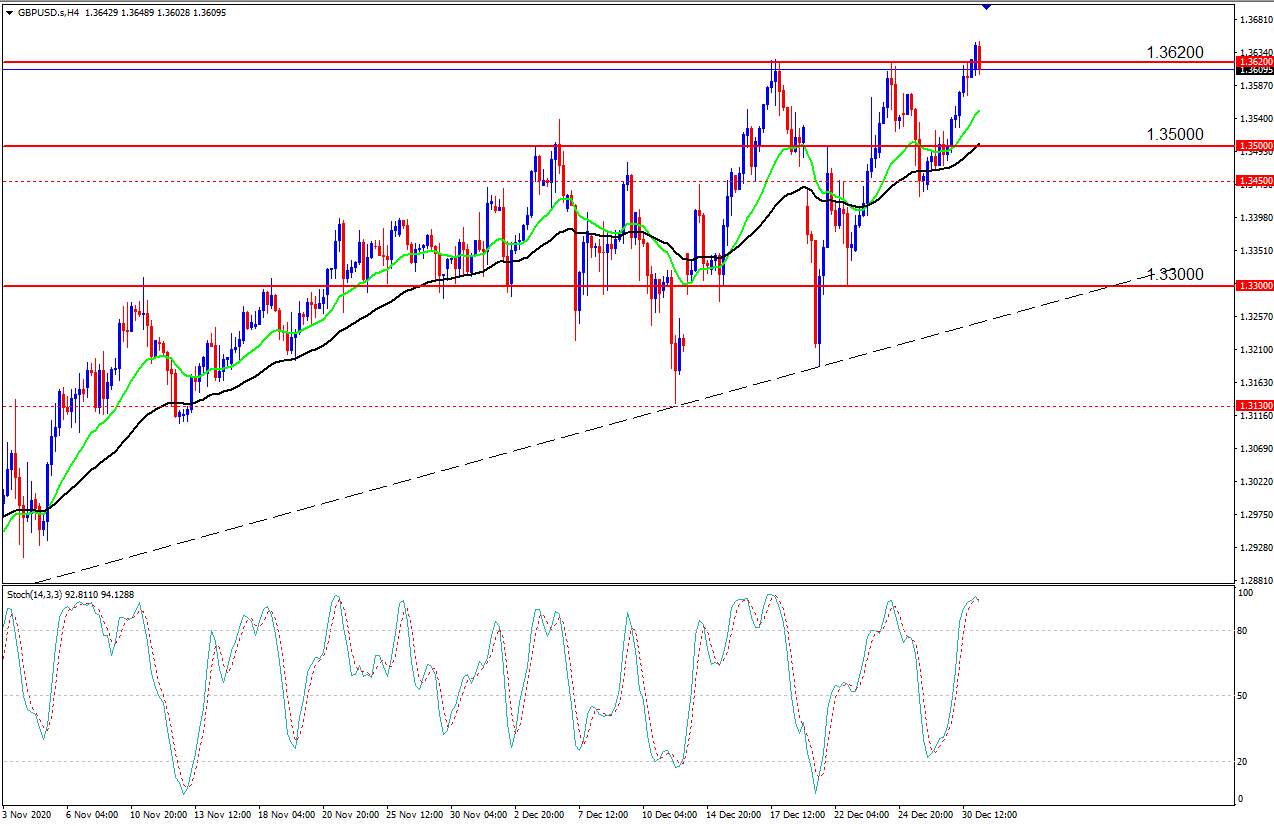Click the red 1.33000 price tag on axis
The height and width of the screenshot is (826, 1274).
[1255, 286]
